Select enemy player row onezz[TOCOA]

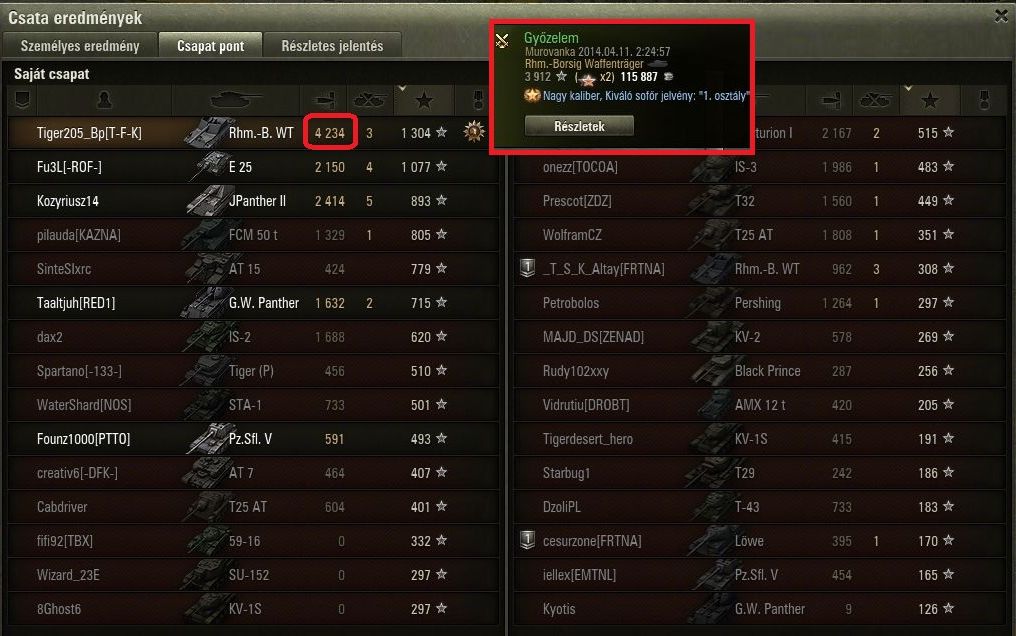[759, 167]
